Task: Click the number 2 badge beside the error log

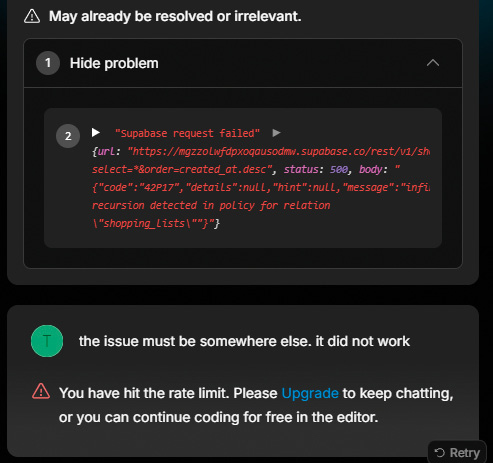Action: 68,136
